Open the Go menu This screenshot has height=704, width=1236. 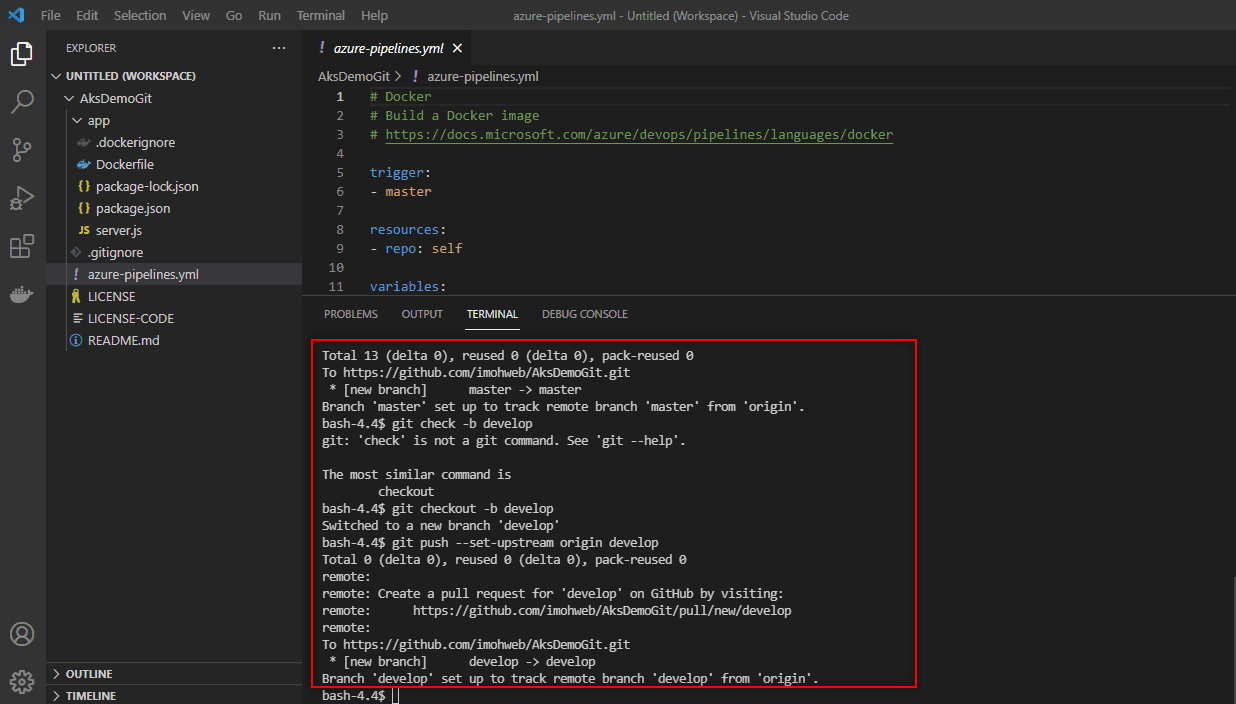(x=234, y=15)
